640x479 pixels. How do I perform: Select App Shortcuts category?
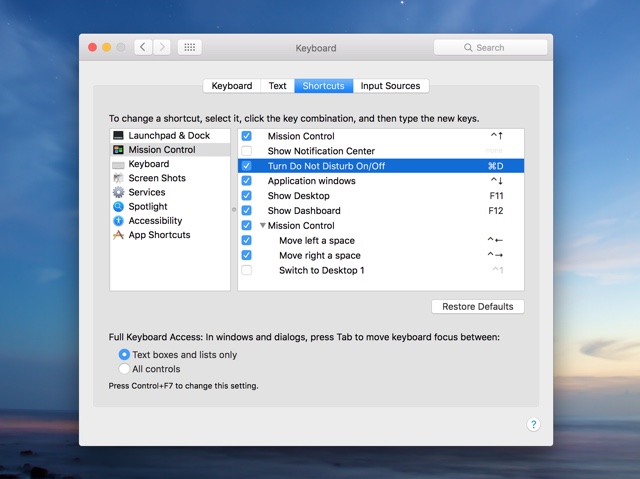pyautogui.click(x=170, y=235)
